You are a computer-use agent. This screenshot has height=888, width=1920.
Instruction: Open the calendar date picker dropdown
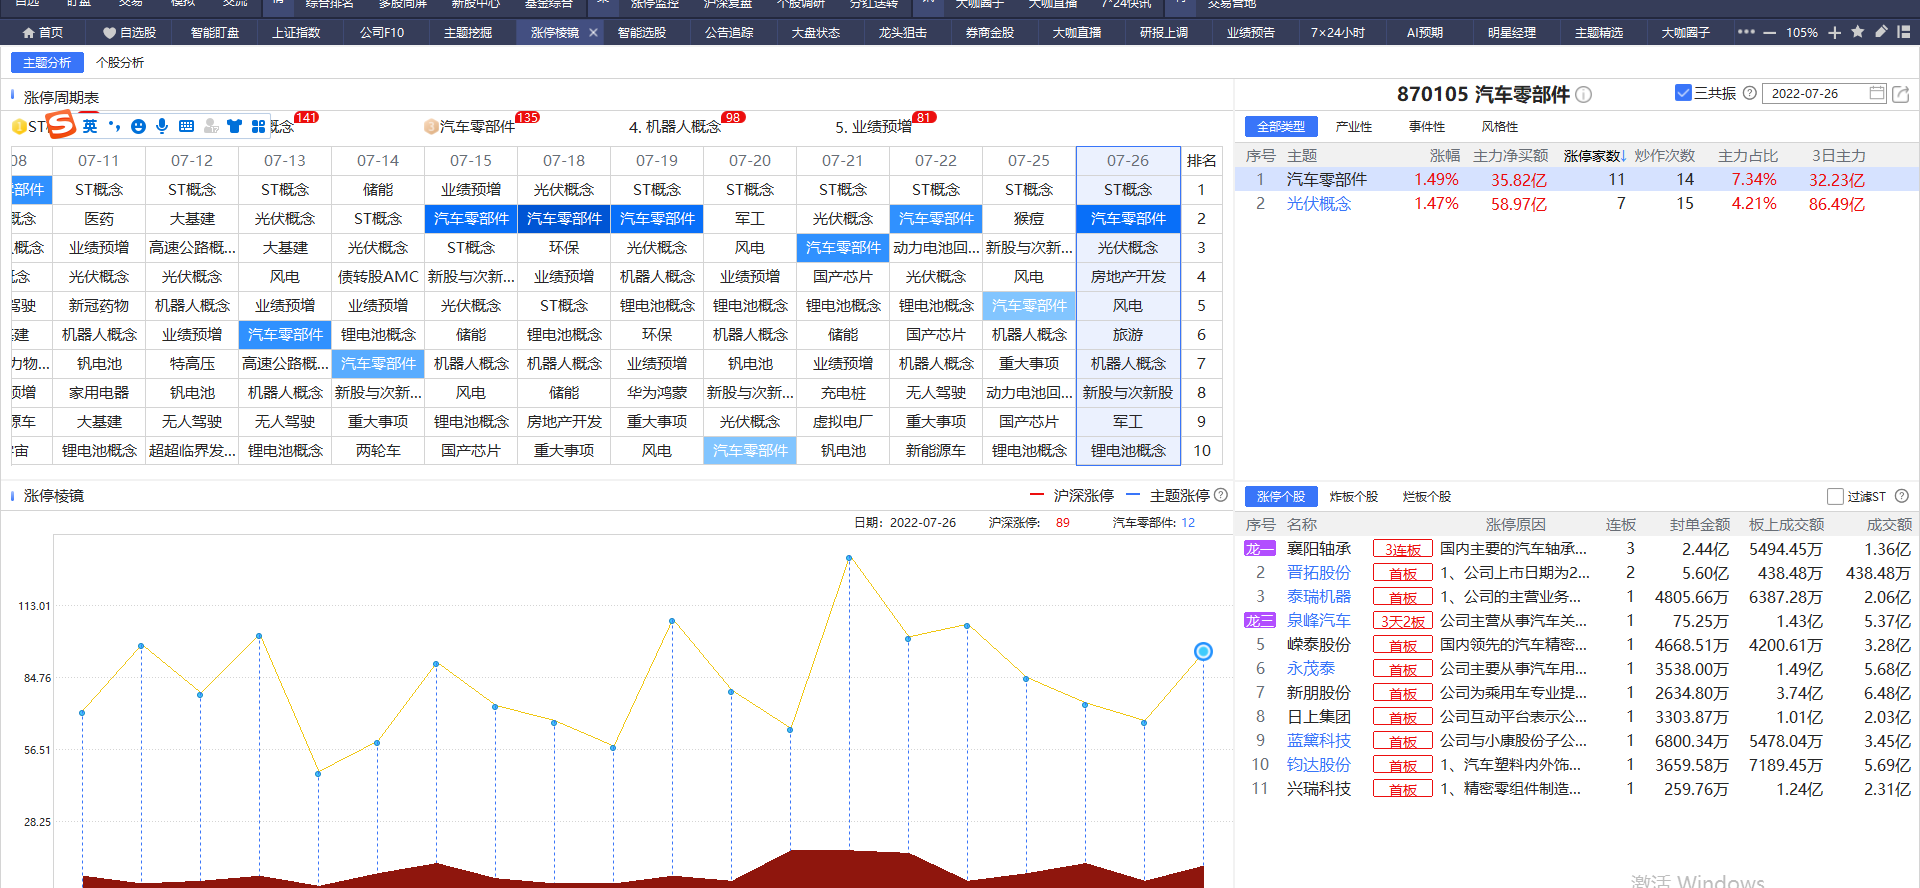1876,93
